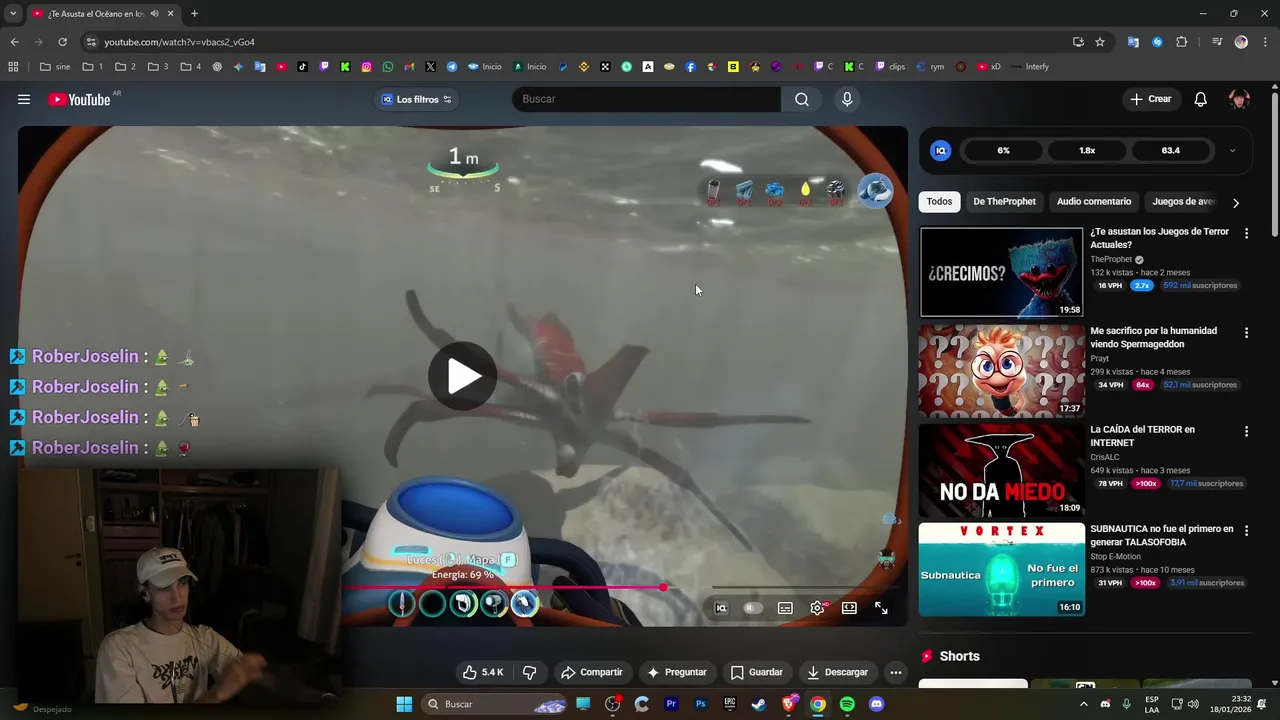The height and width of the screenshot is (720, 1280).
Task: Open options for 'La CAÍDA del TERROR' video
Action: point(1246,431)
